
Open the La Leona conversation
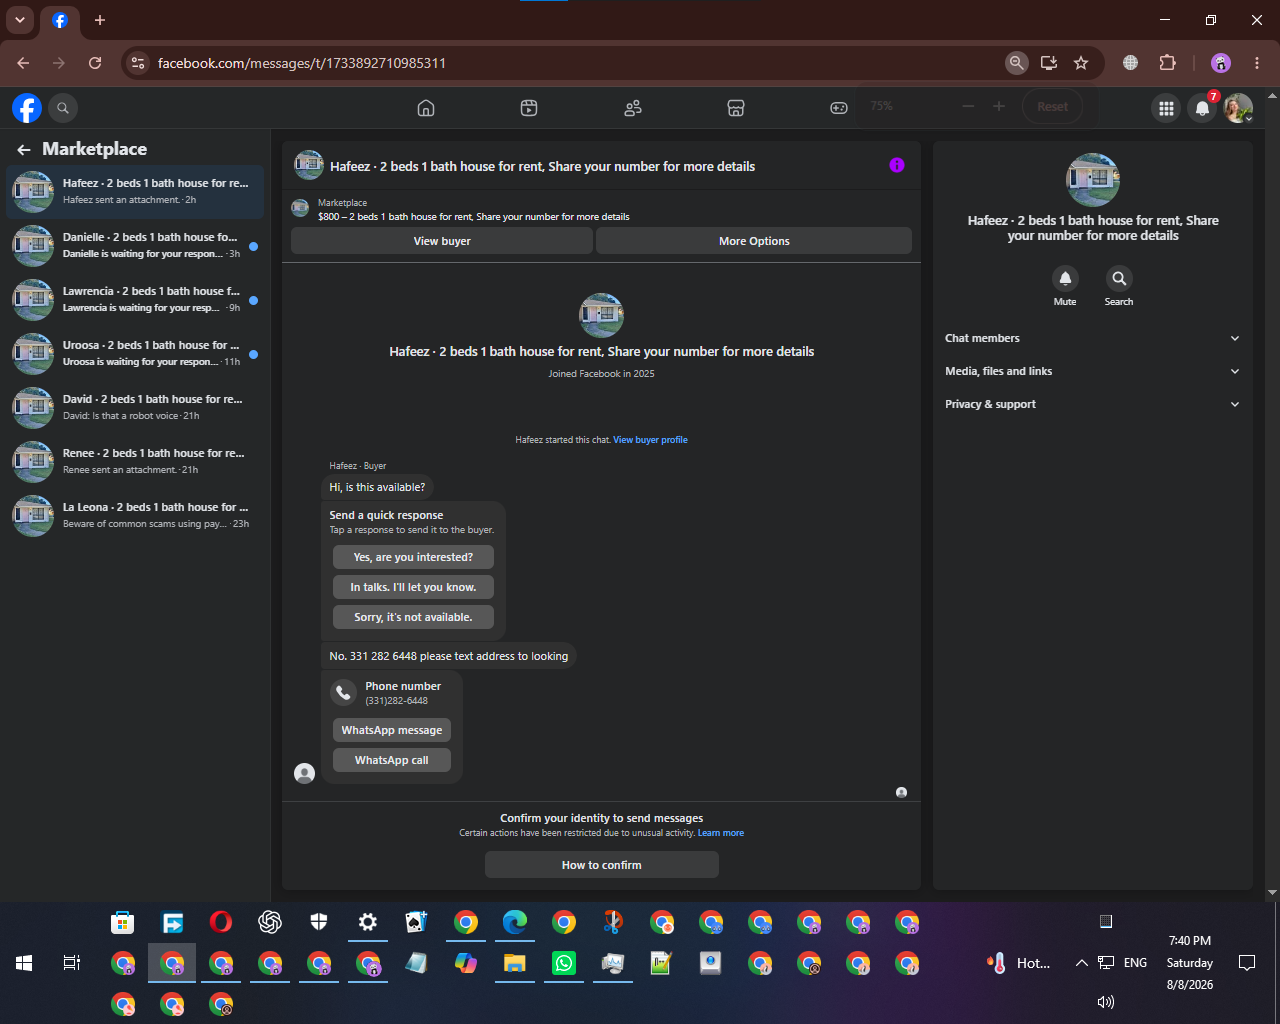click(135, 515)
